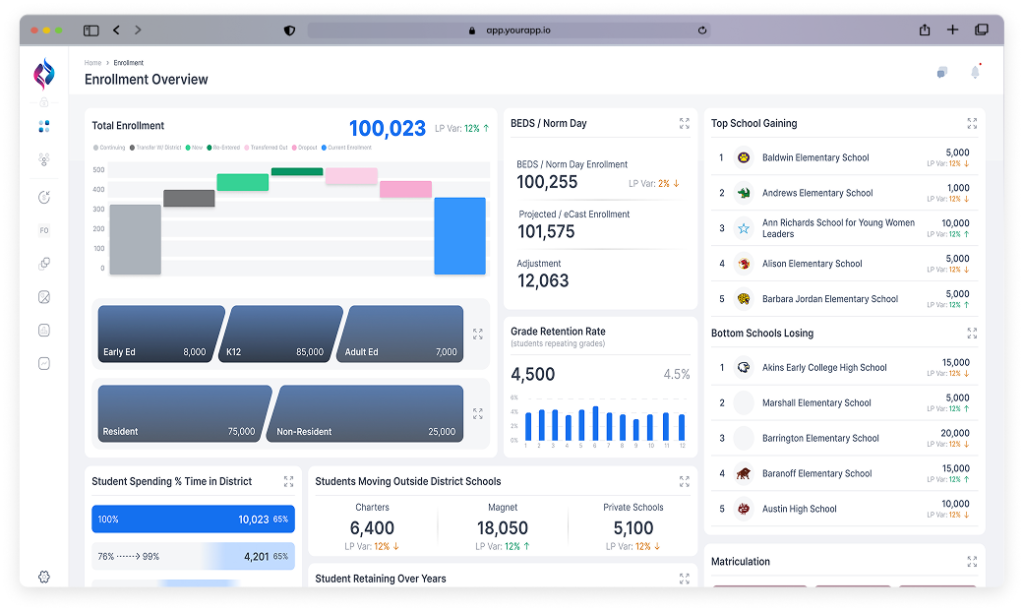The width and height of the screenshot is (1024, 612).
Task: Expand the BEDS / Norm Day card
Action: [x=684, y=124]
